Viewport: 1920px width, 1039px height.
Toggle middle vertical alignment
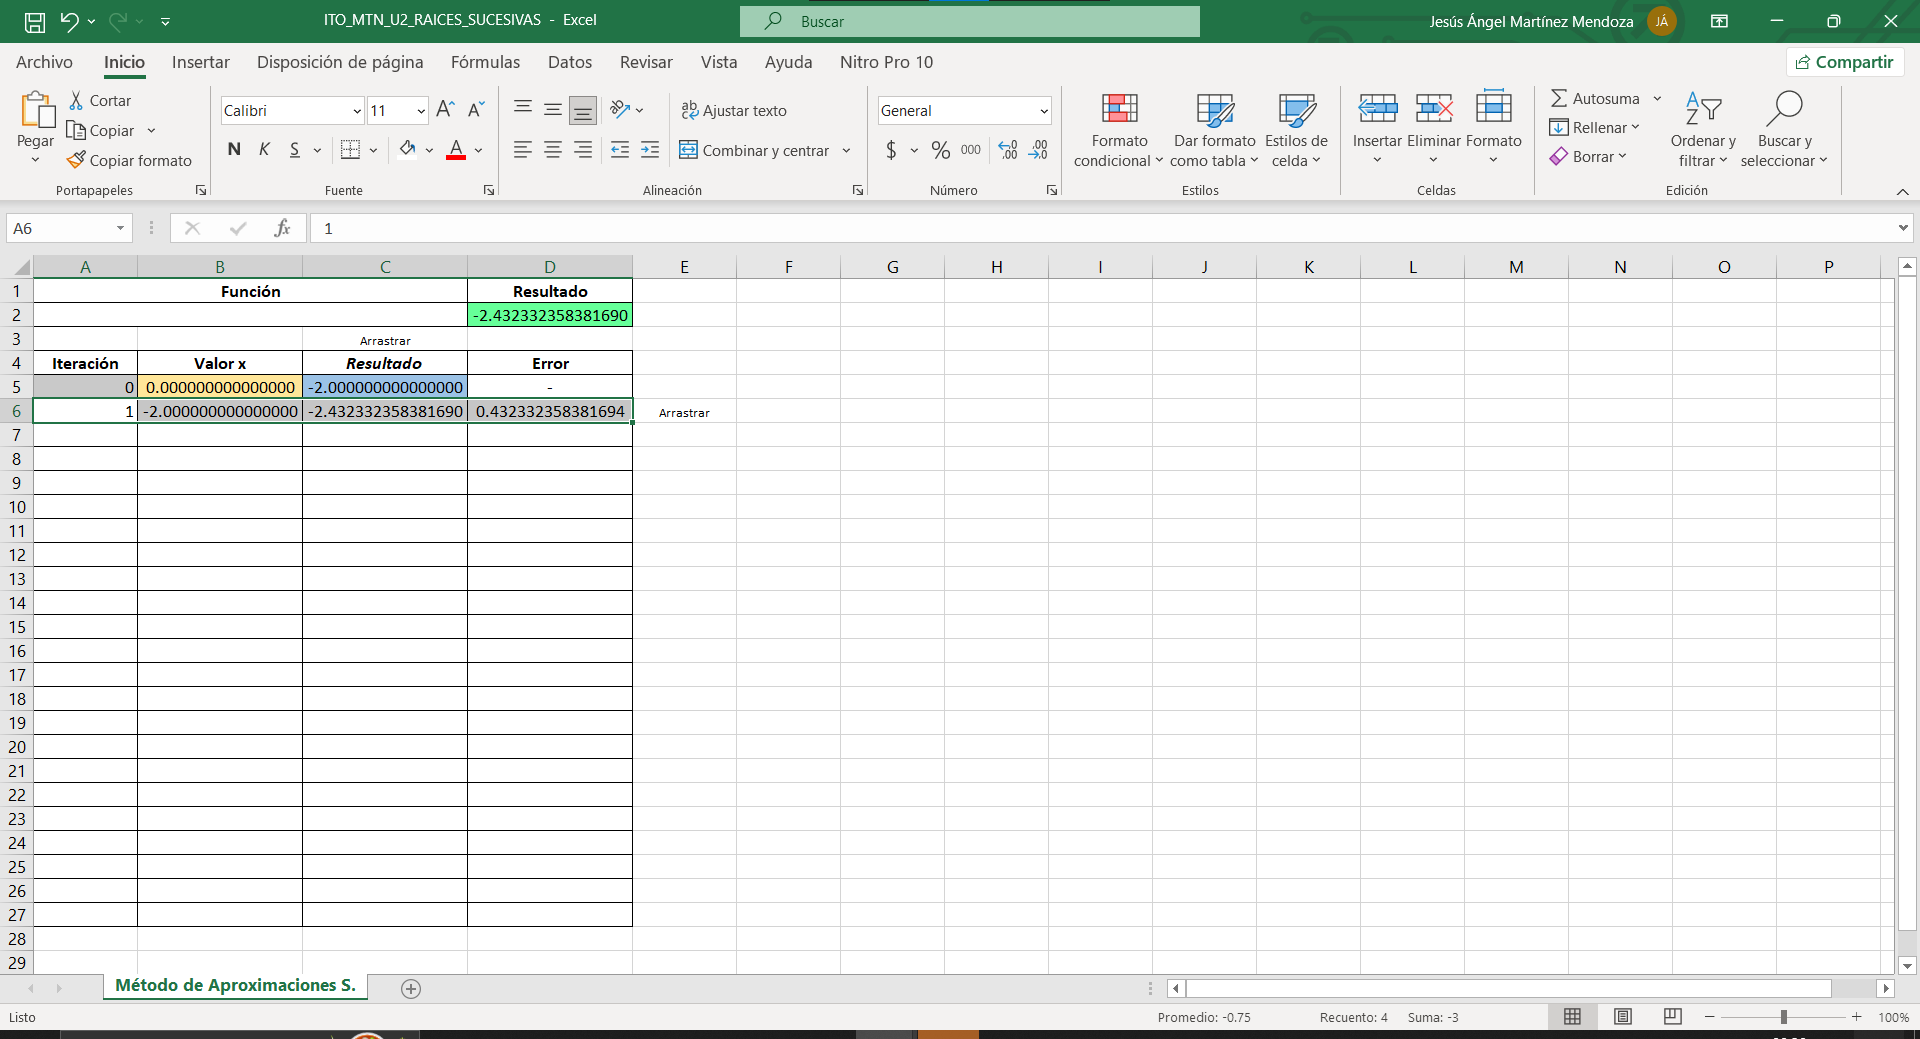pyautogui.click(x=553, y=109)
